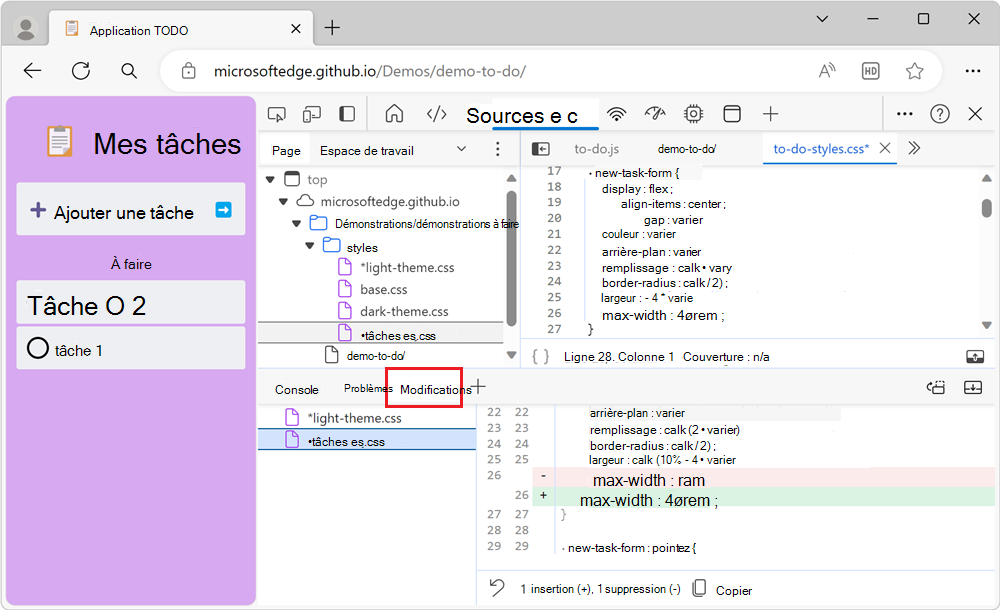Image resolution: width=1000 pixels, height=610 pixels.
Task: Toggle device emulation icon
Action: [311, 114]
